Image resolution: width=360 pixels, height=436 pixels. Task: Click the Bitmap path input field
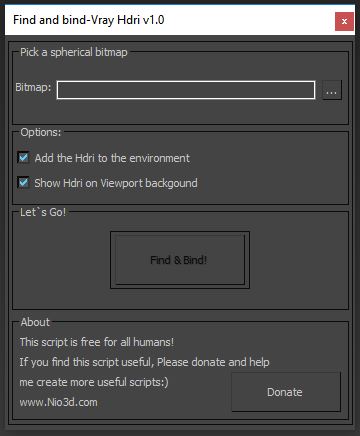(x=186, y=90)
